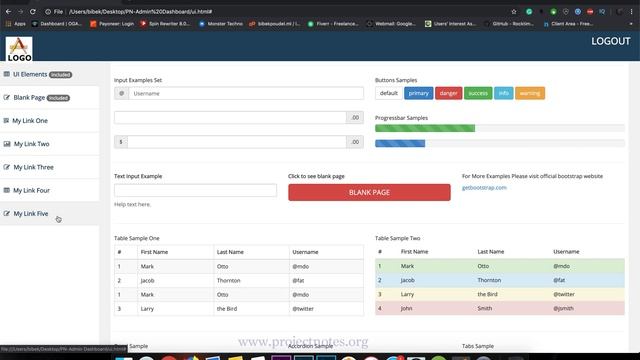Open the Monster Techno bookmark
This screenshot has width=640, height=360.
[x=221, y=24]
